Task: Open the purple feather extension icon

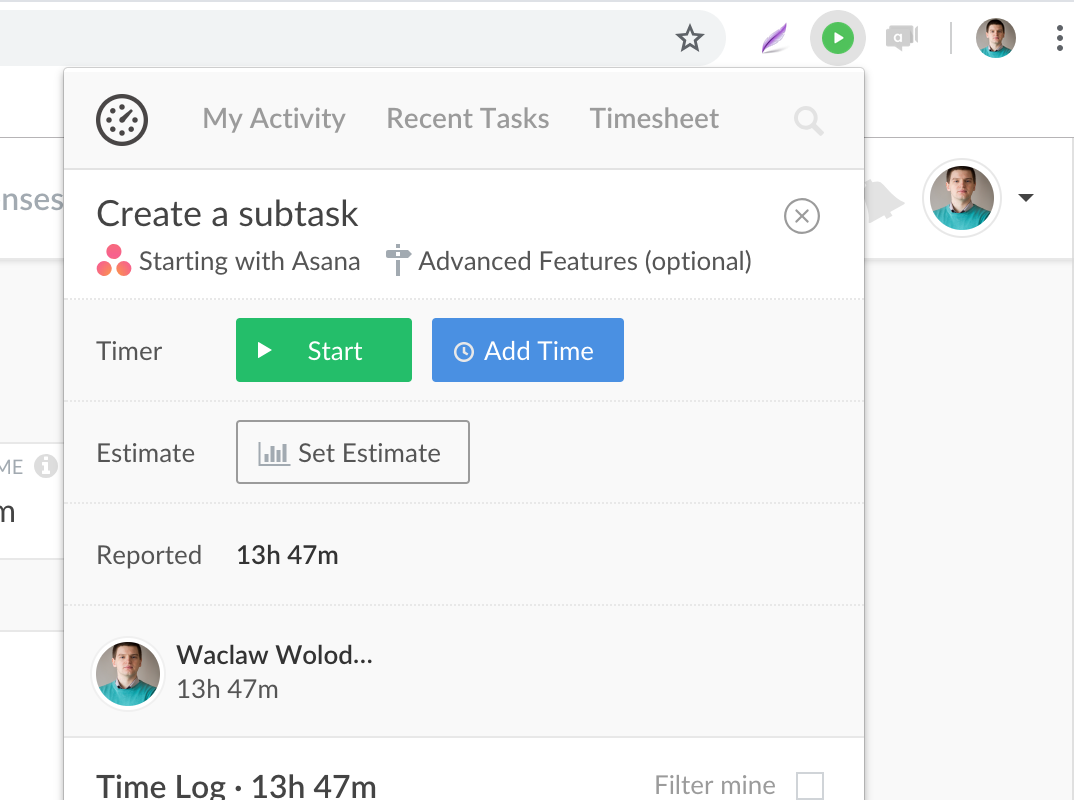Action: (x=775, y=38)
